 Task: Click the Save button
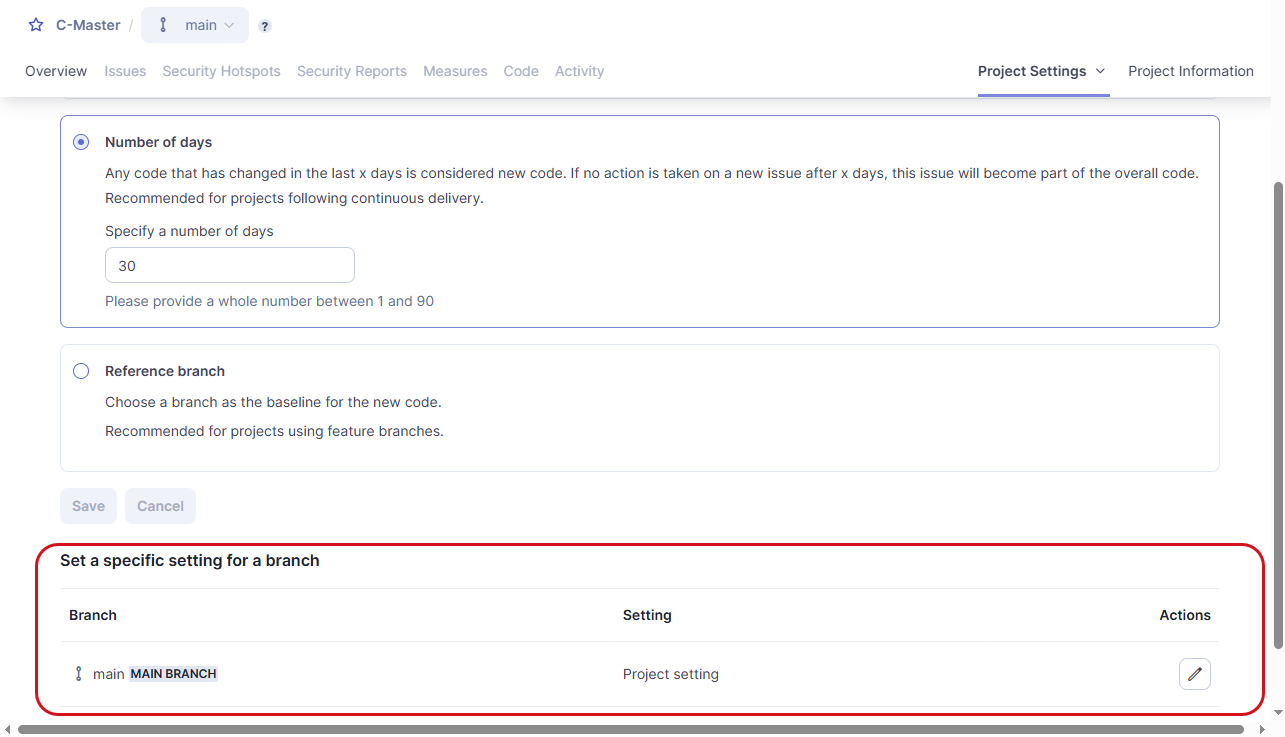coord(88,506)
